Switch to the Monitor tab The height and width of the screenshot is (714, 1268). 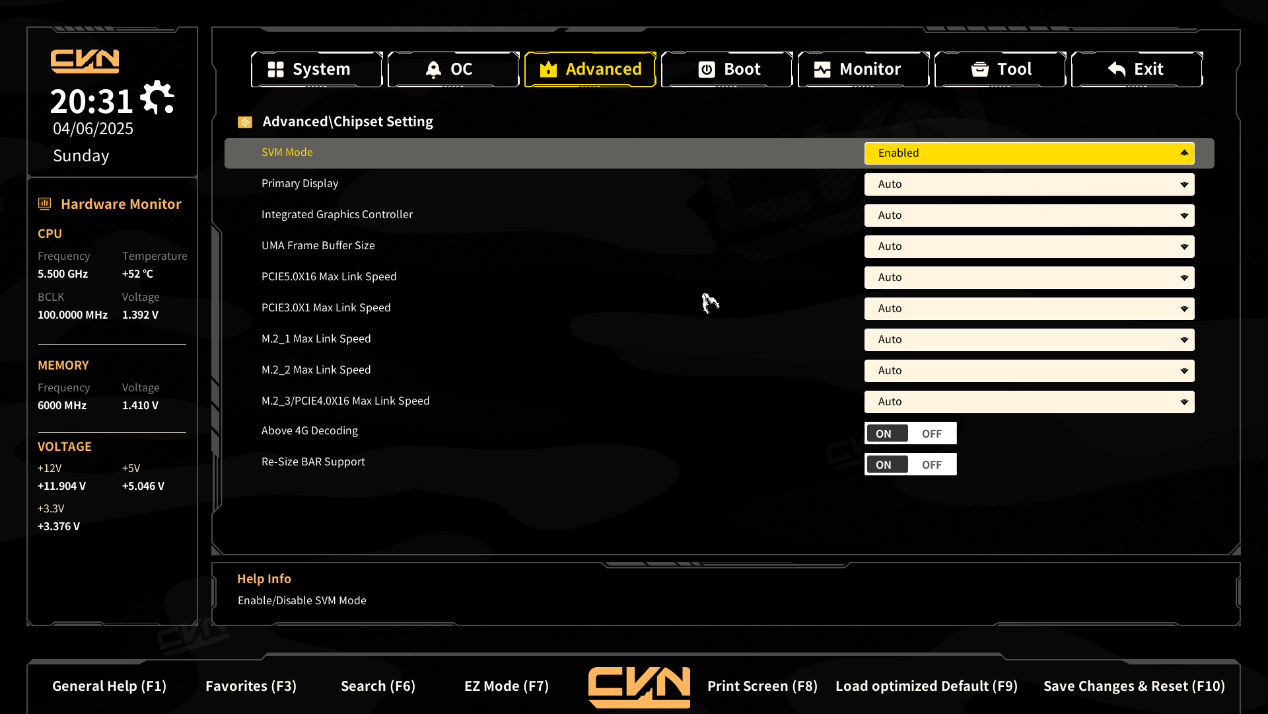coord(857,70)
